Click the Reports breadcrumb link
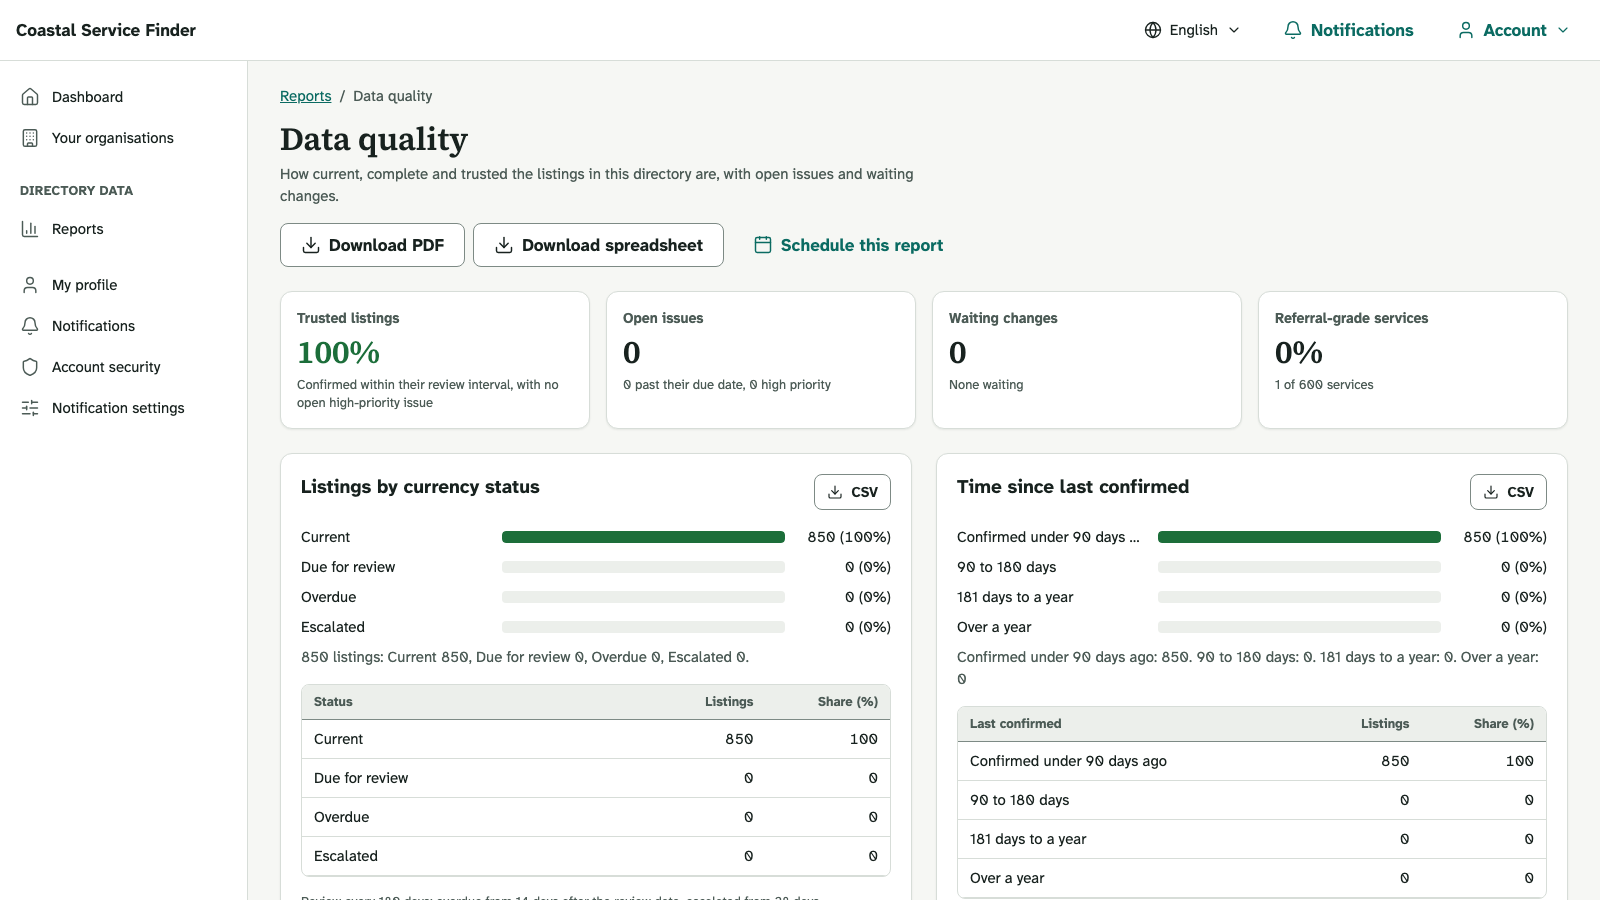The height and width of the screenshot is (900, 1600). [306, 96]
